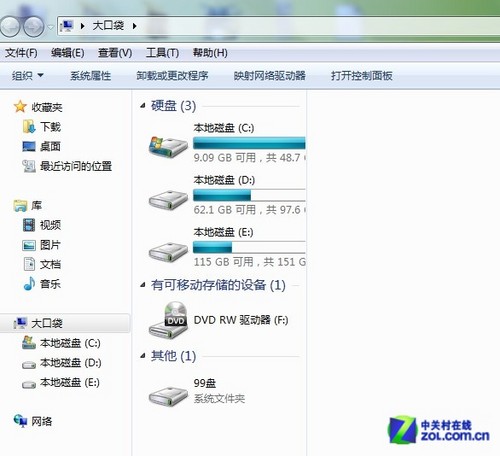Open the 99盘 system folder icon
500x456 pixels.
[x=168, y=395]
